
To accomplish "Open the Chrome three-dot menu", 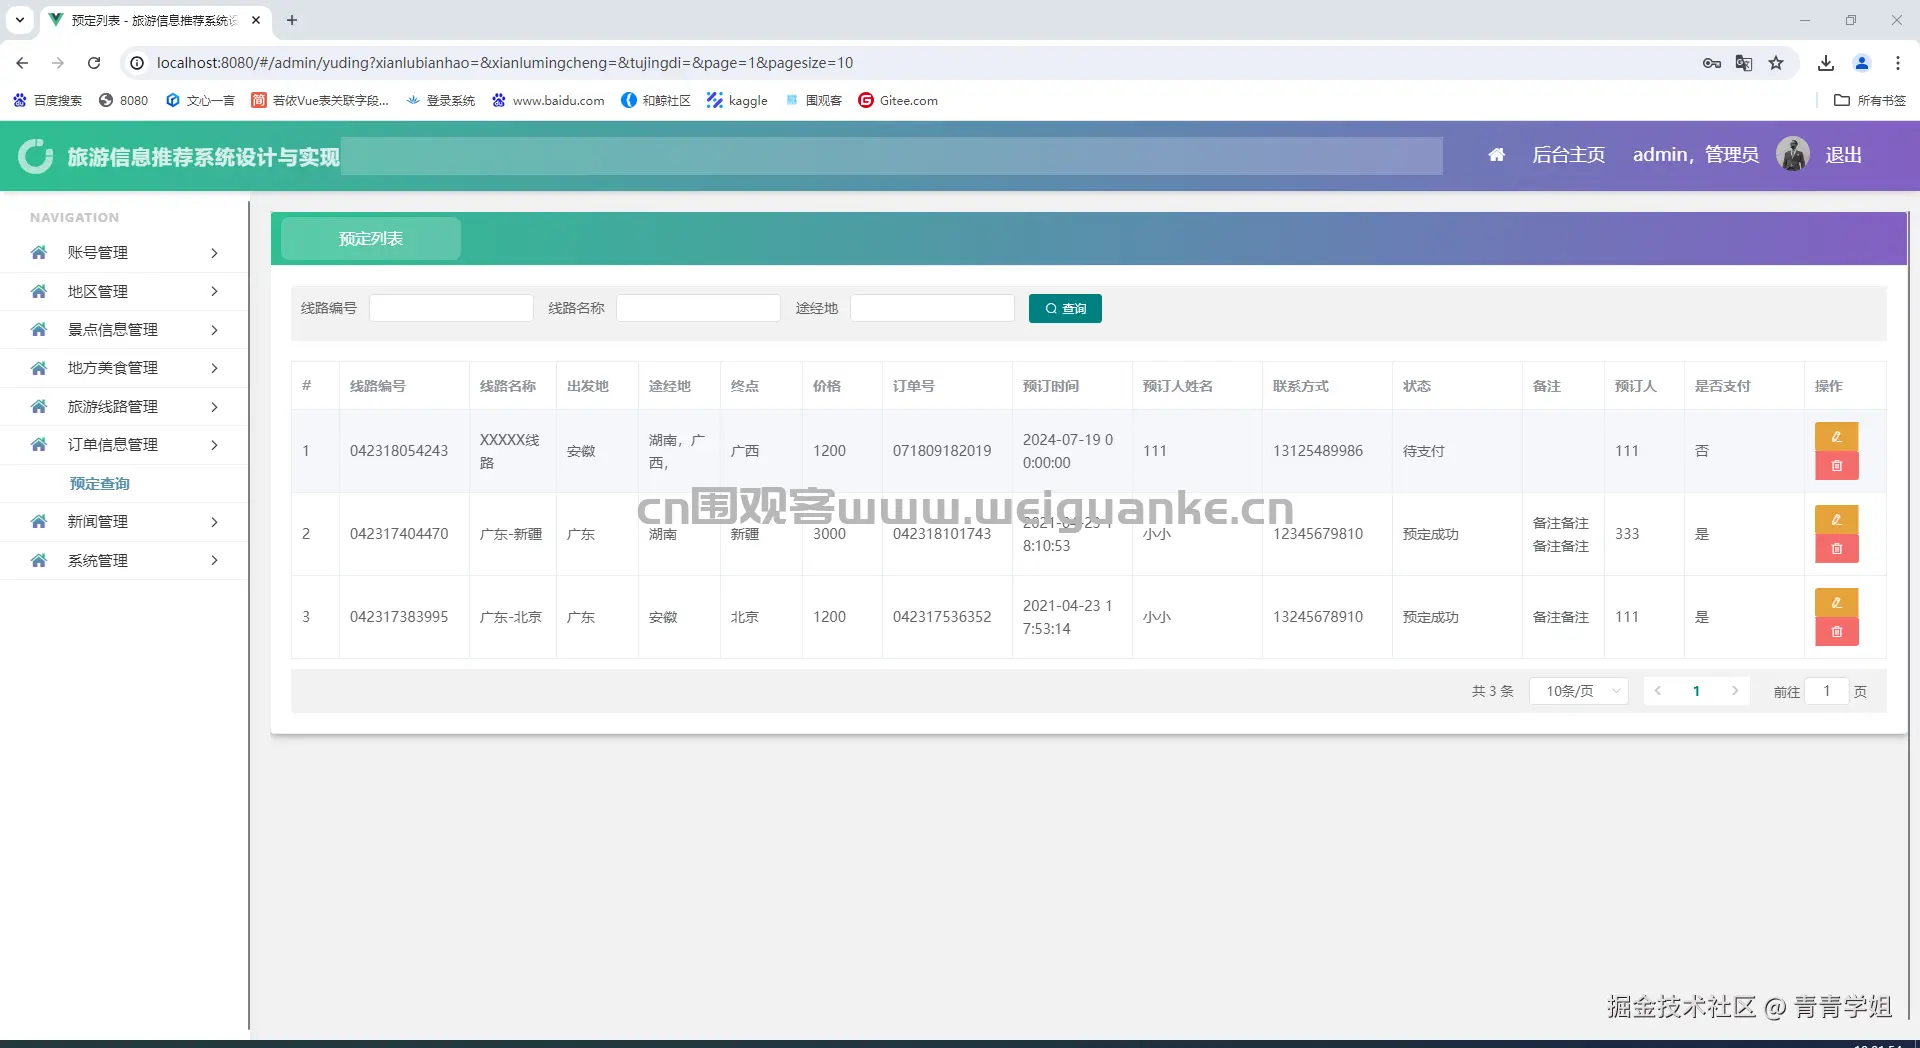I will coord(1898,63).
